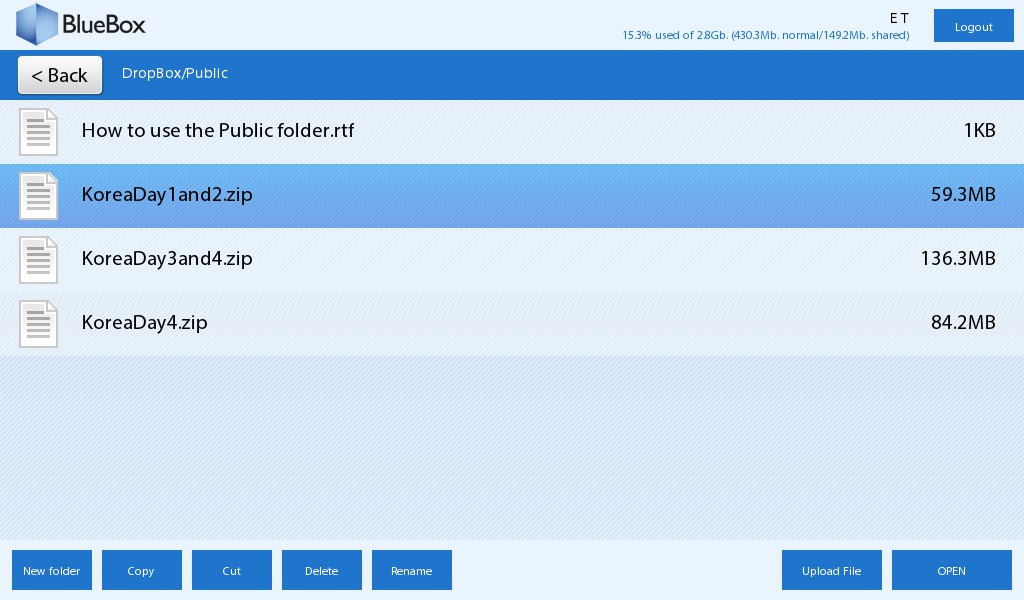Log out using the Logout button
Image resolution: width=1024 pixels, height=600 pixels.
tap(973, 26)
